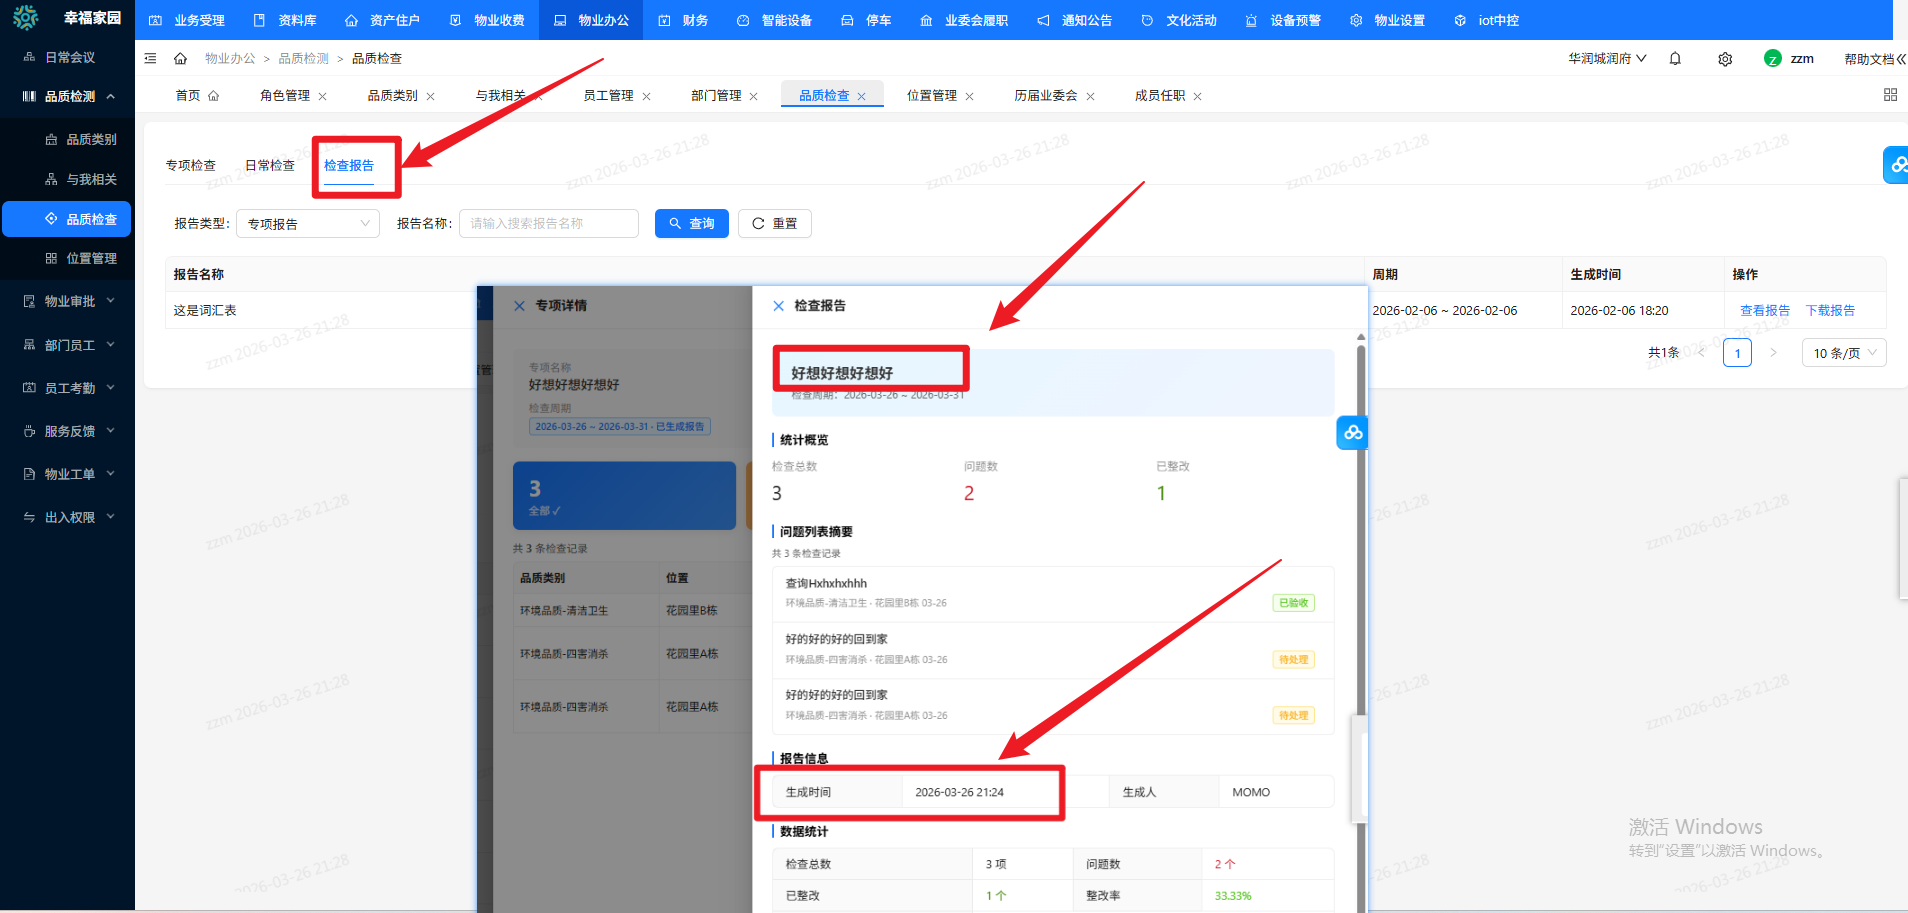1908x913 pixels.
Task: Click the home icon in breadcrumb
Action: [x=180, y=59]
